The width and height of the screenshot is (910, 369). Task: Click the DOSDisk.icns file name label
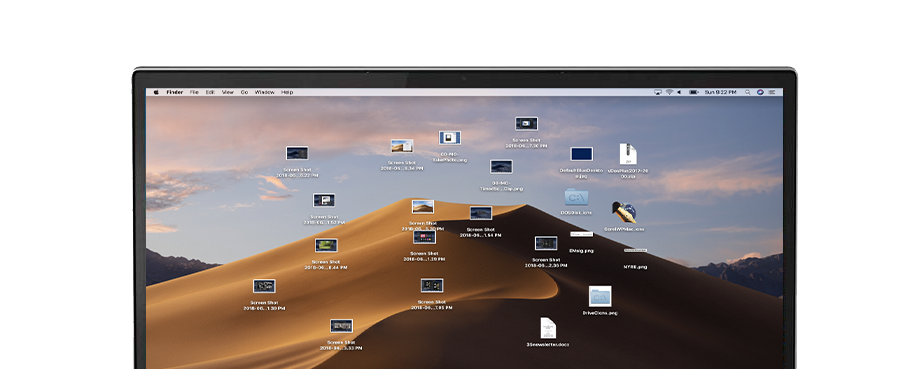pos(576,213)
